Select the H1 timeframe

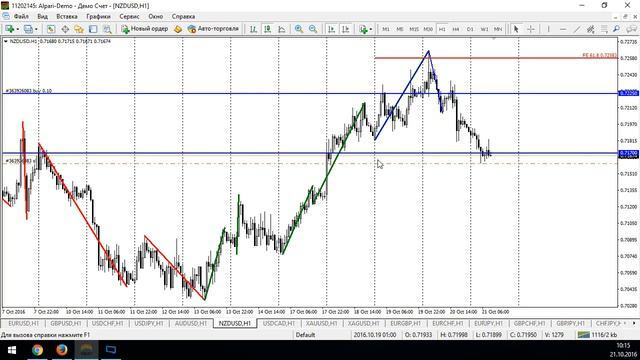(x=442, y=29)
